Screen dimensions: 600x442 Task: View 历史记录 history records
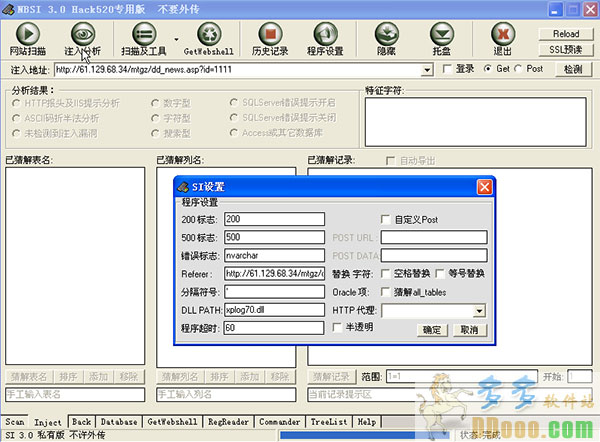pyautogui.click(x=270, y=39)
